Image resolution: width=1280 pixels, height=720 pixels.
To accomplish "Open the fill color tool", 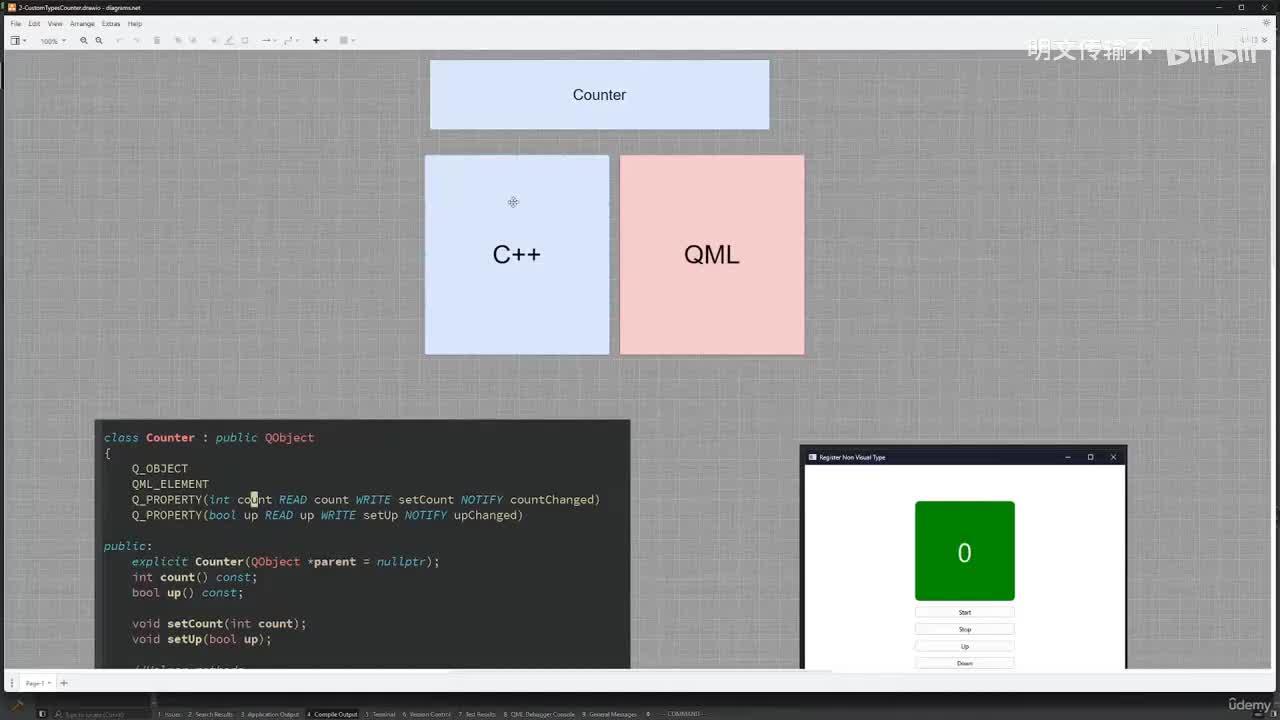I will (214, 41).
